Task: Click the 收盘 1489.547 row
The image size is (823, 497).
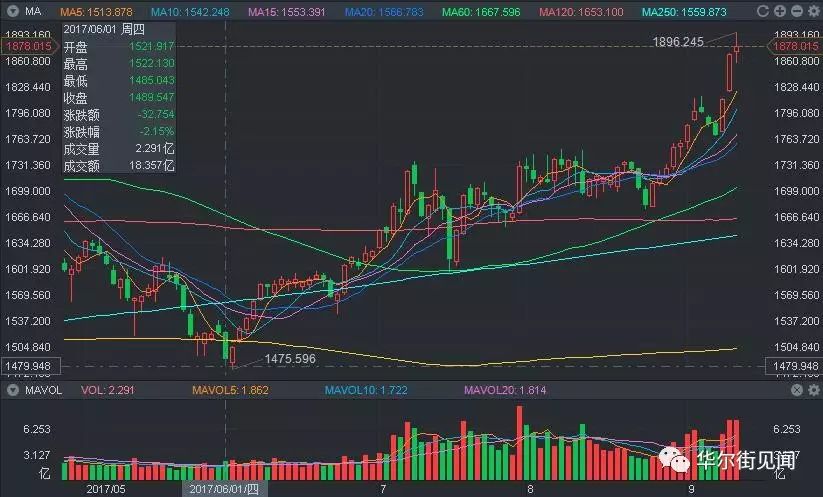Action: (119, 98)
